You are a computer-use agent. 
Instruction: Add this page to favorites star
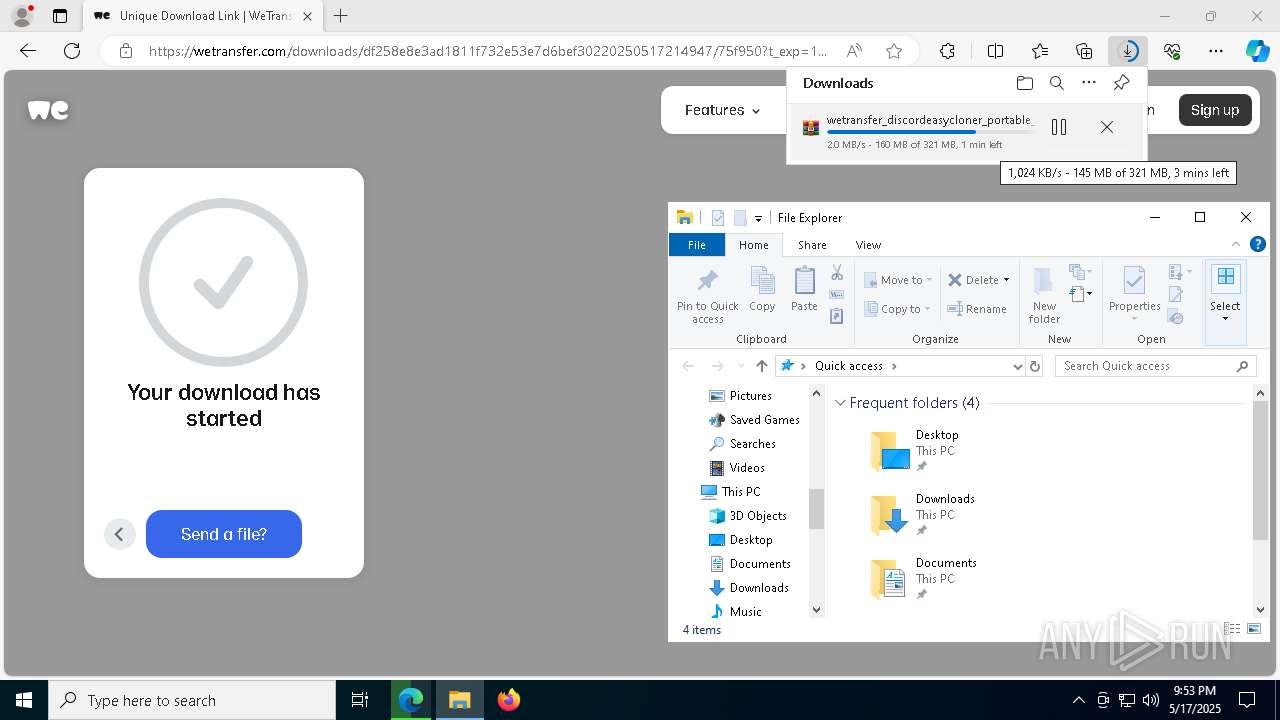[x=894, y=51]
